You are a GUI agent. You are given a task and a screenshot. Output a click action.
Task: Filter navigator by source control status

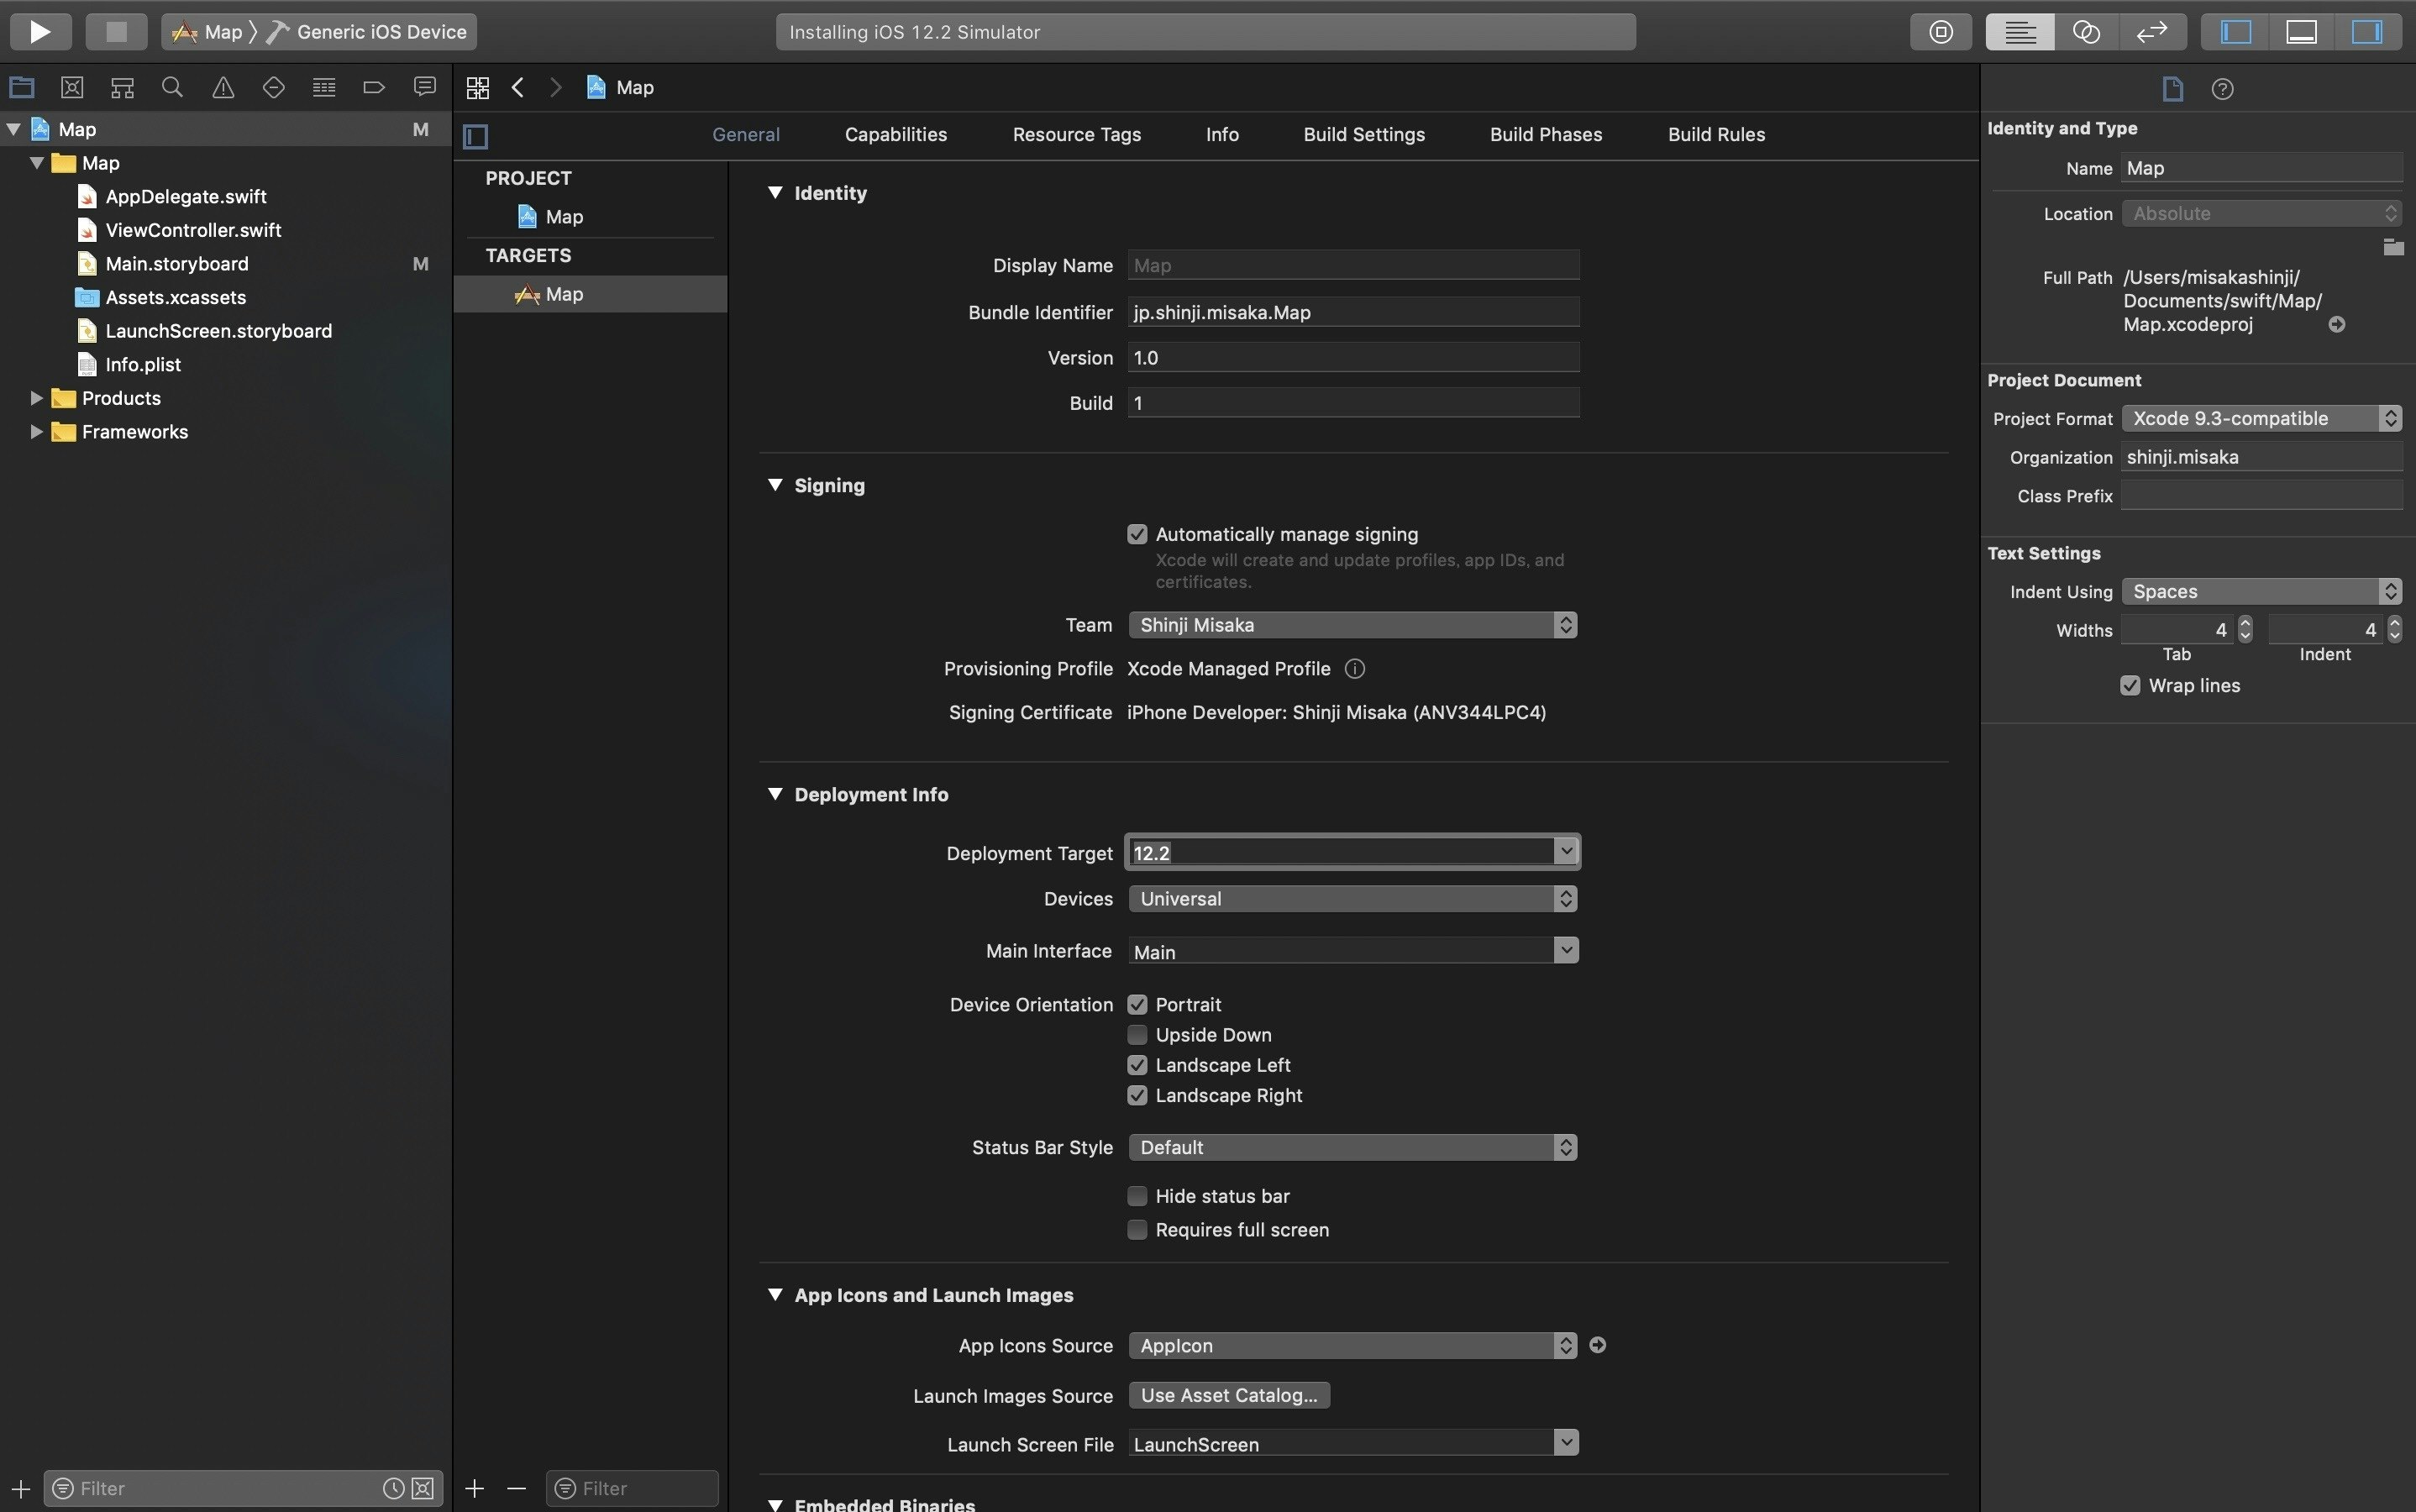423,1488
